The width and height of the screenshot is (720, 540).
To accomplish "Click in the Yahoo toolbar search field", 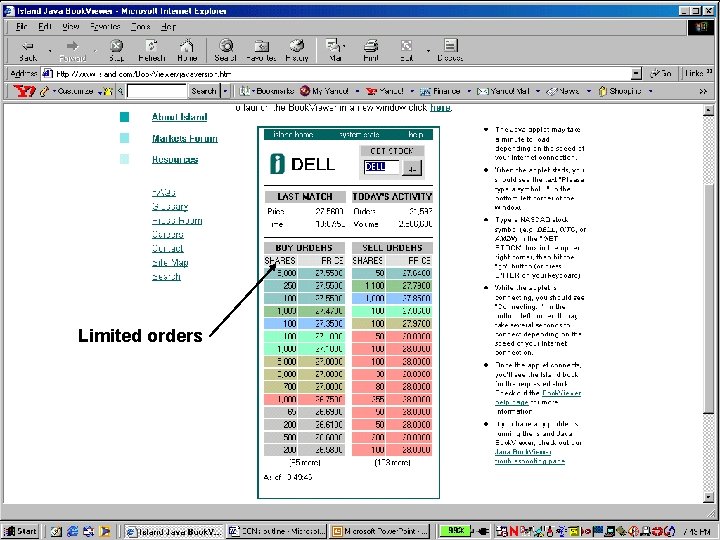I will 156,91.
